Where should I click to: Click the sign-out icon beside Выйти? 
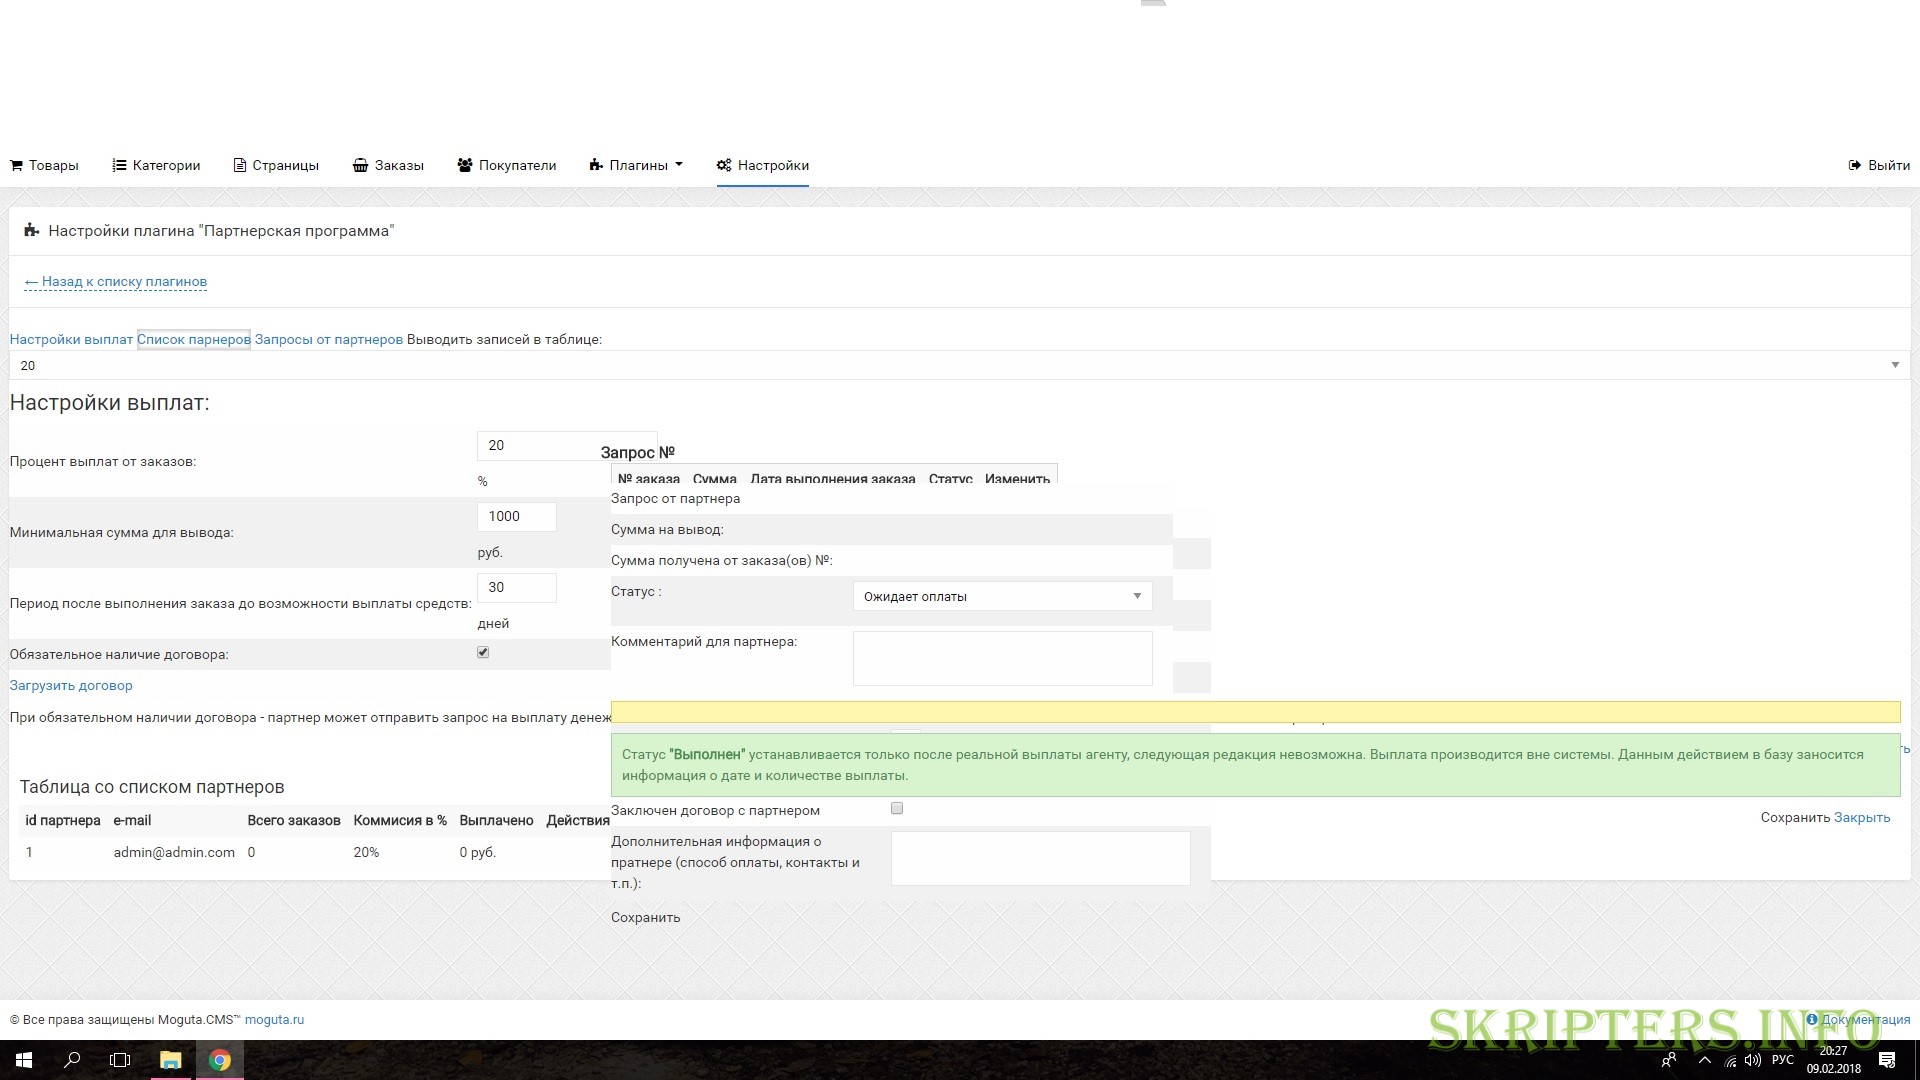1855,165
